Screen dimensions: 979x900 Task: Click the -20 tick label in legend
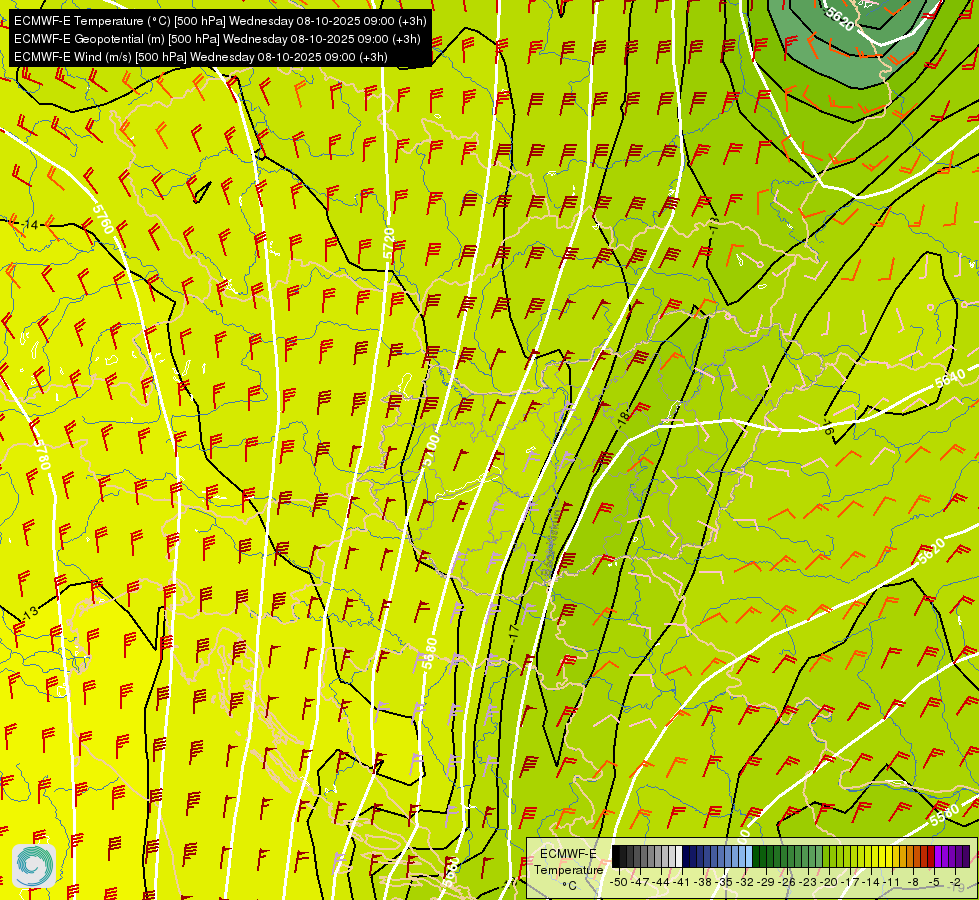coord(829,882)
